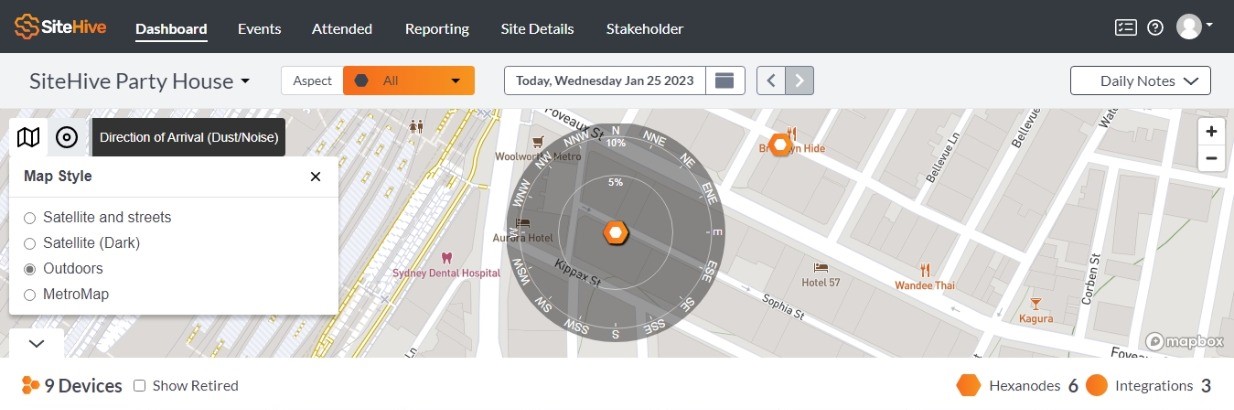This screenshot has width=1234, height=410.
Task: Go to the next day arrow
Action: click(799, 81)
